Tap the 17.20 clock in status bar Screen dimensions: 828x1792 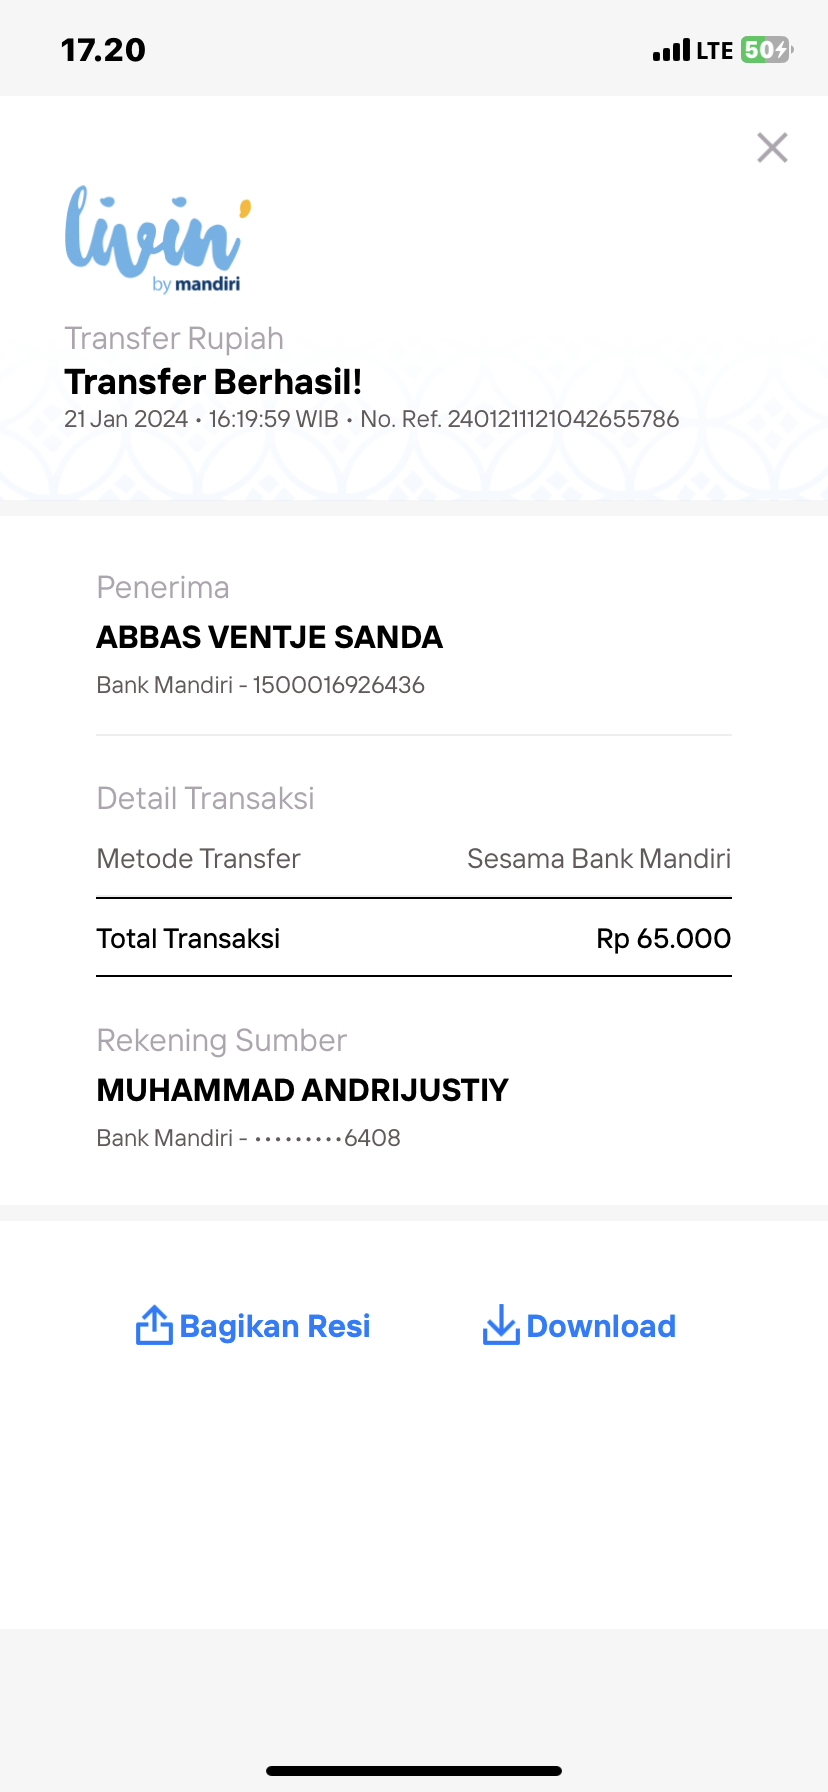point(103,50)
